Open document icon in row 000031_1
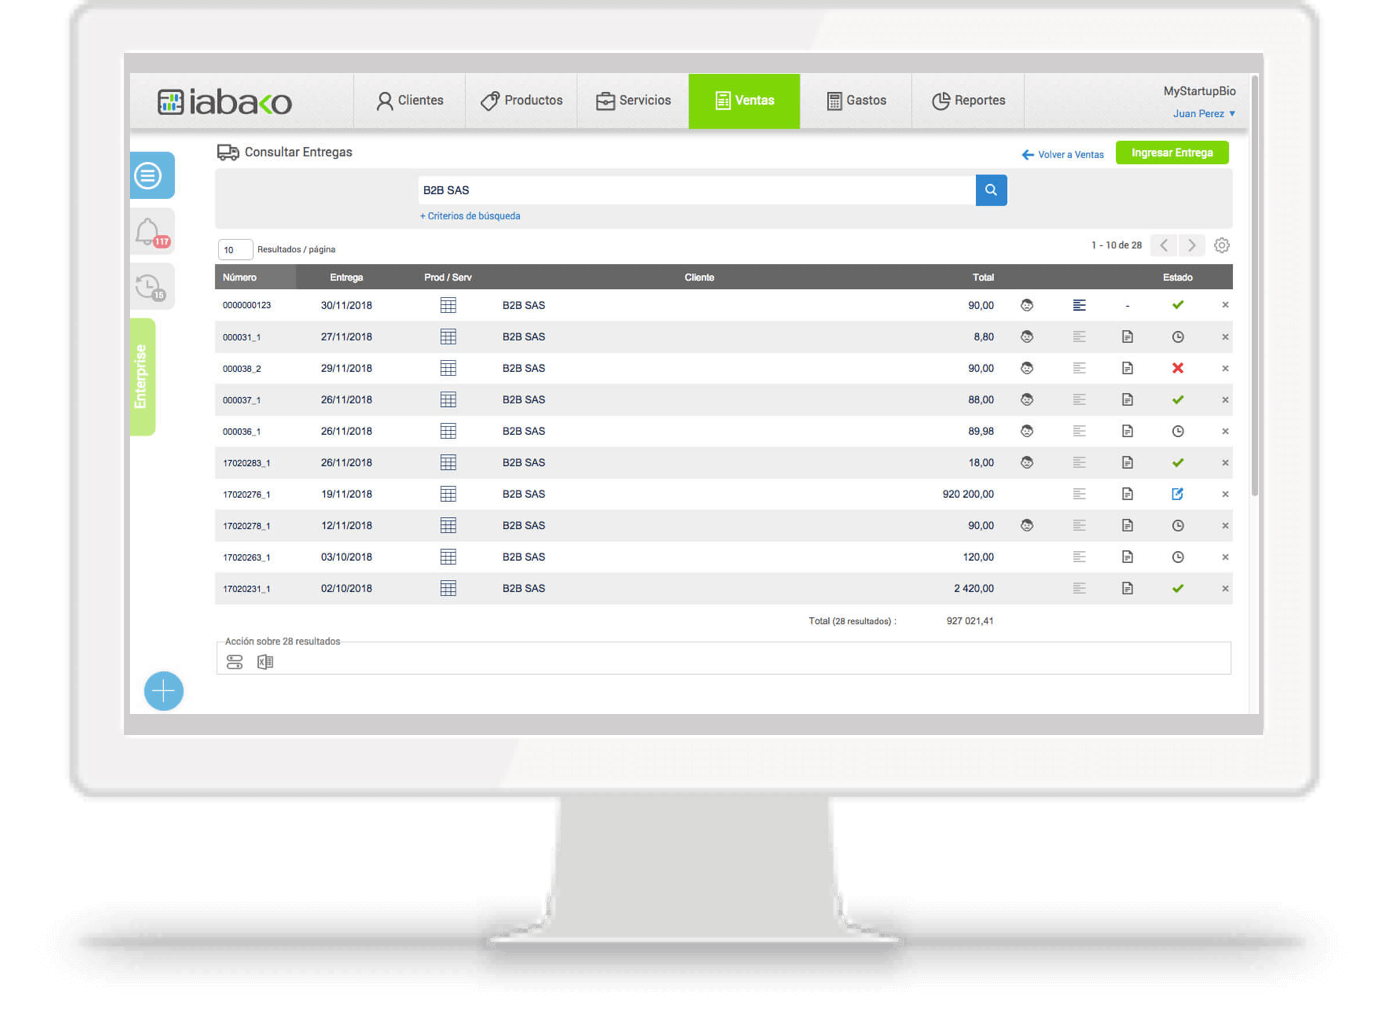This screenshot has height=1010, width=1389. tap(1127, 337)
